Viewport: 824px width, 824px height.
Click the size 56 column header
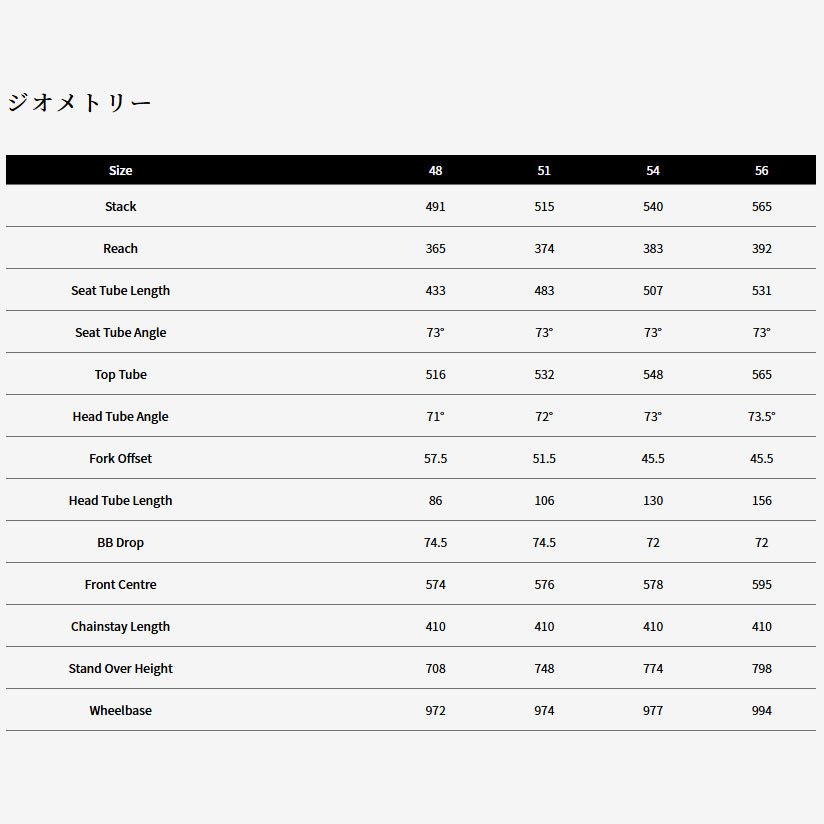click(x=762, y=171)
